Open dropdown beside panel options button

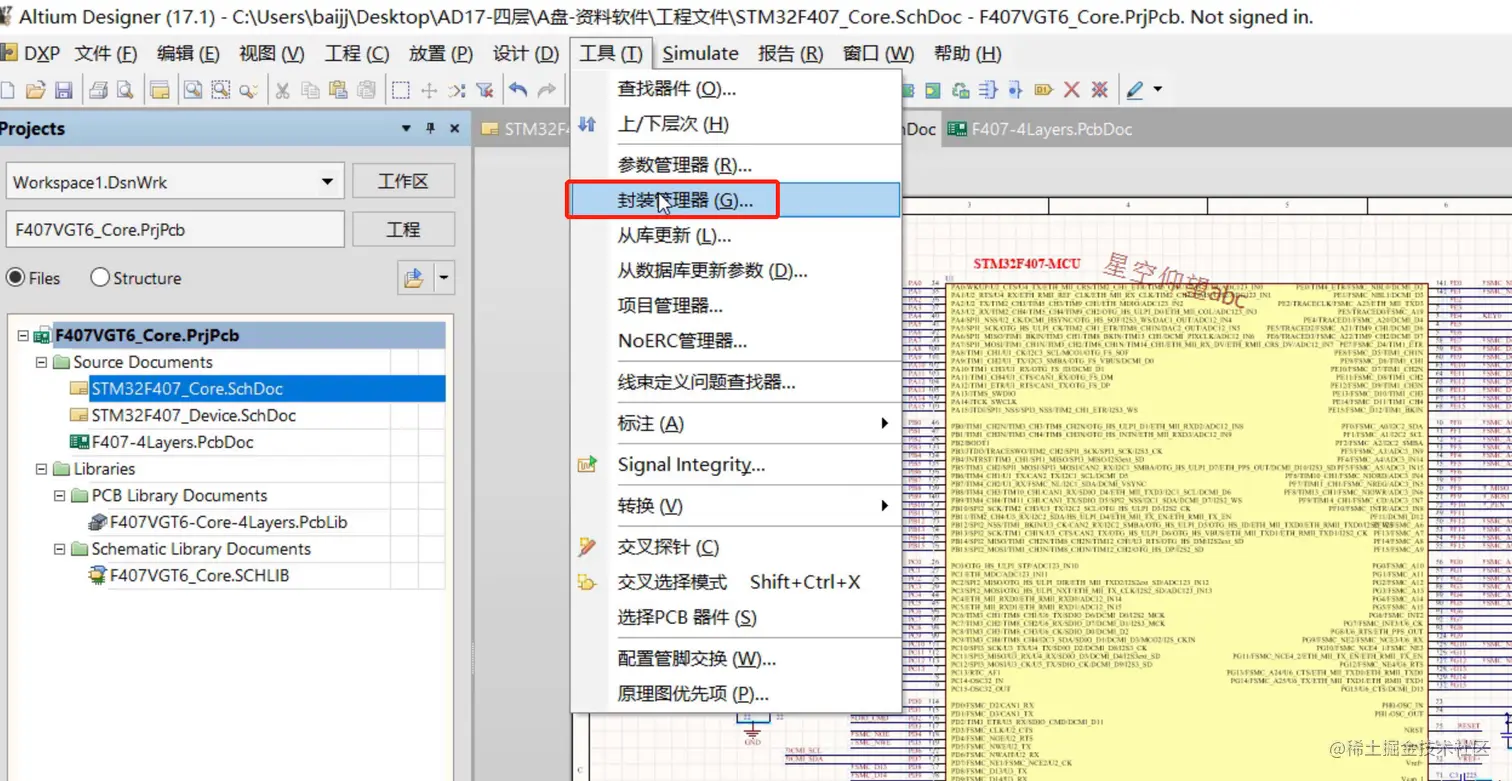click(x=443, y=278)
